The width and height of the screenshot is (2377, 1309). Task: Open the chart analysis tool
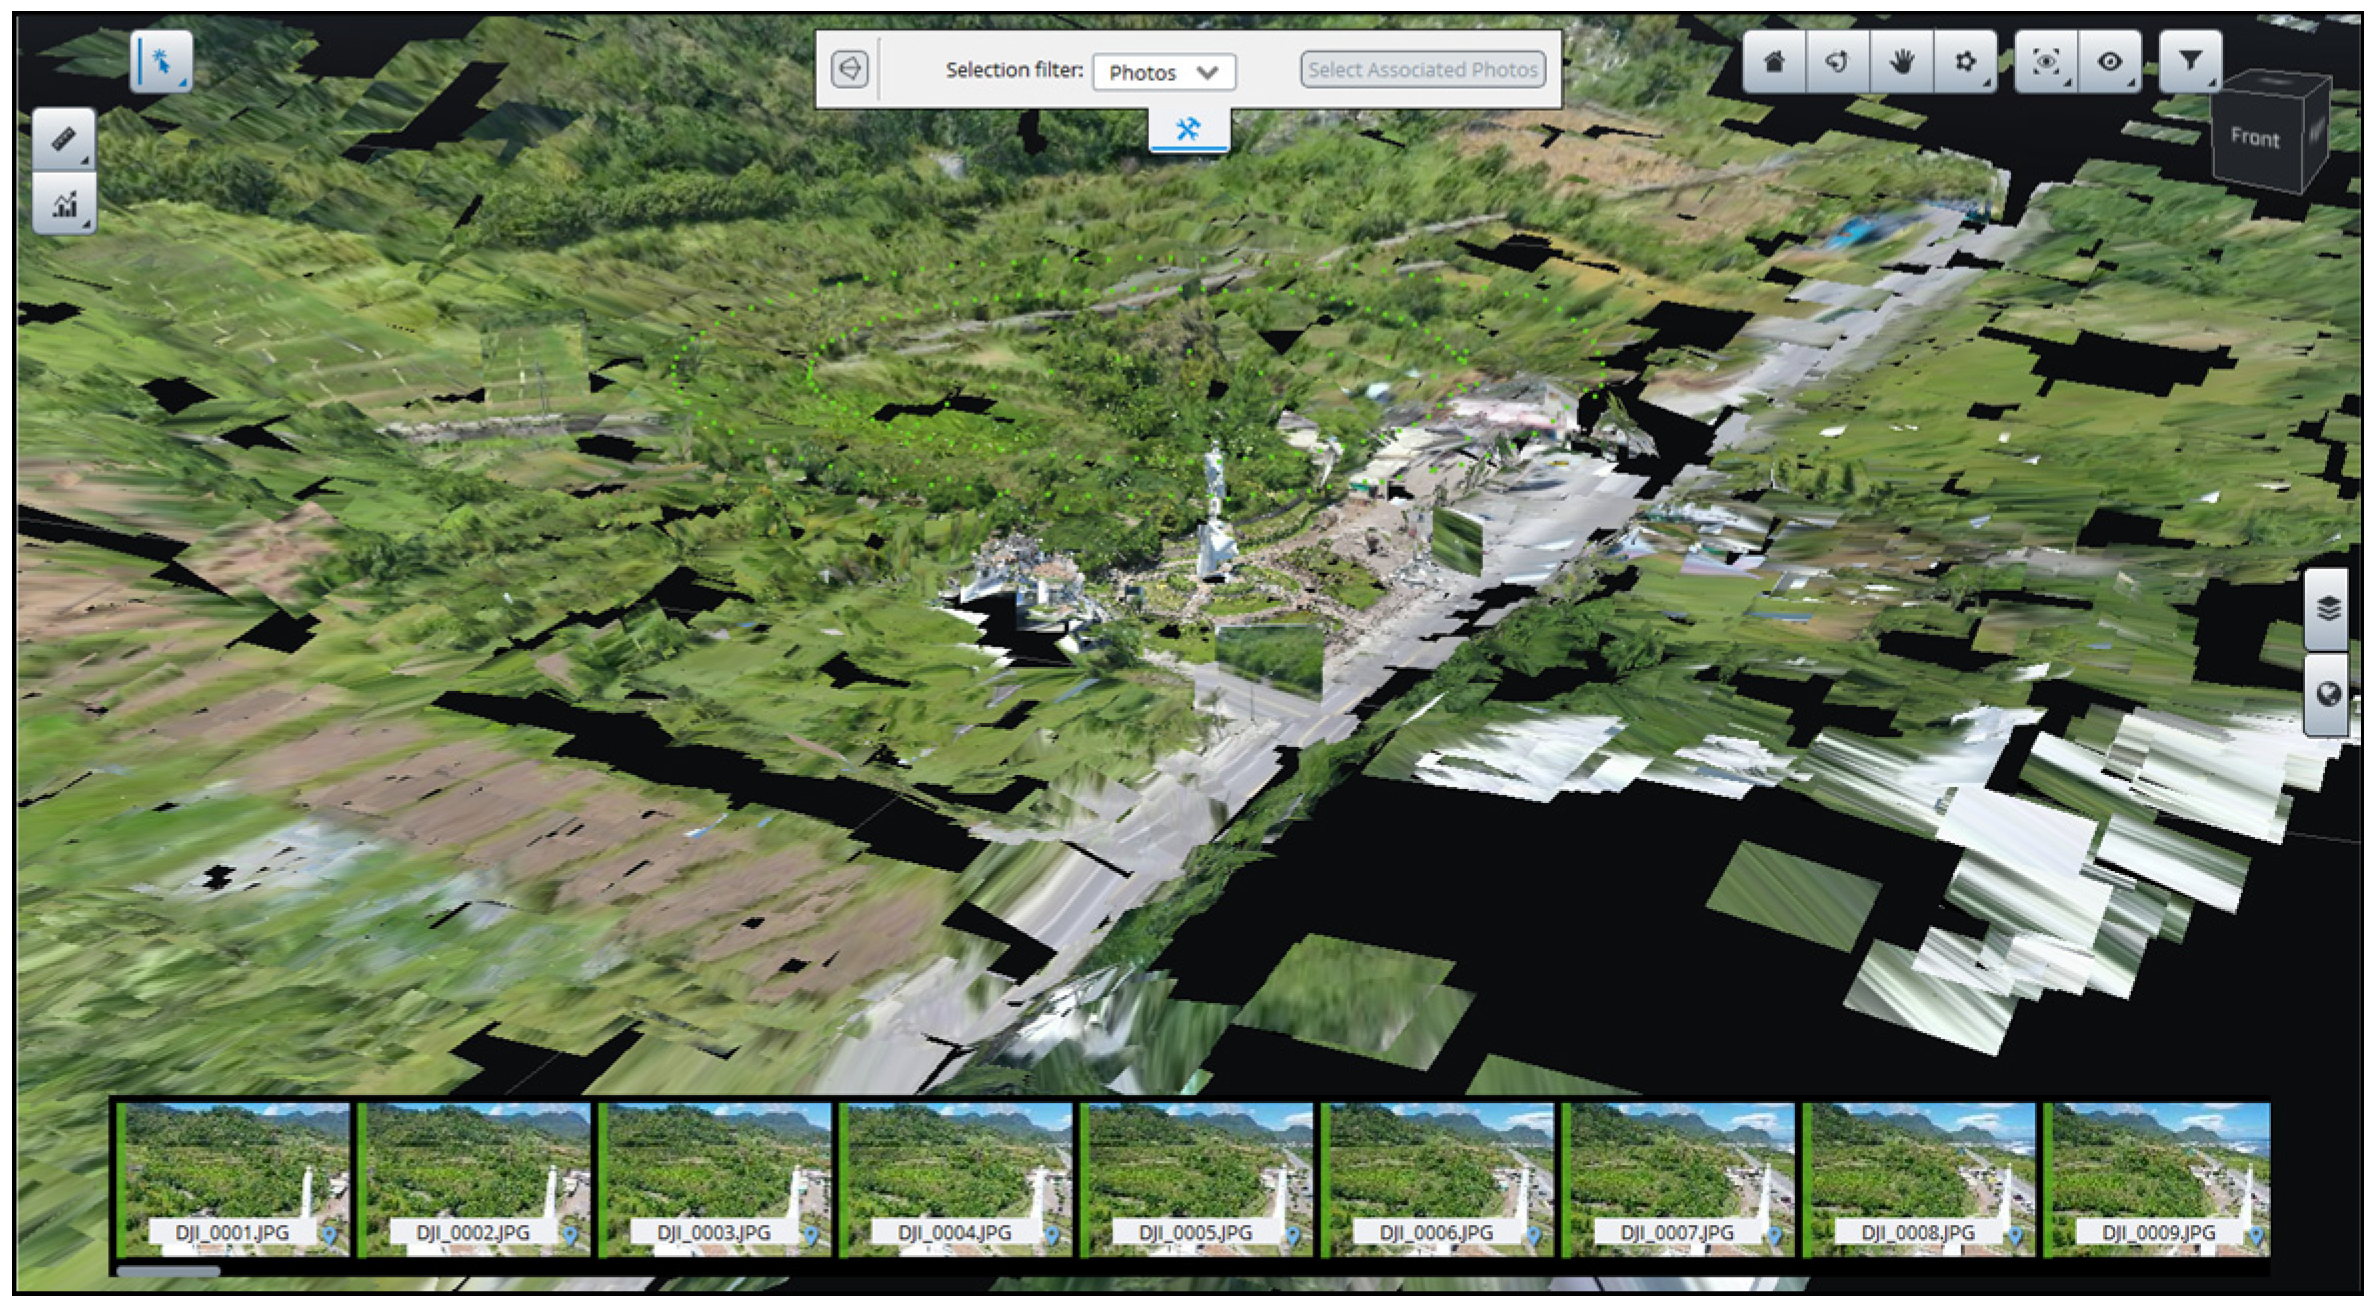point(64,204)
